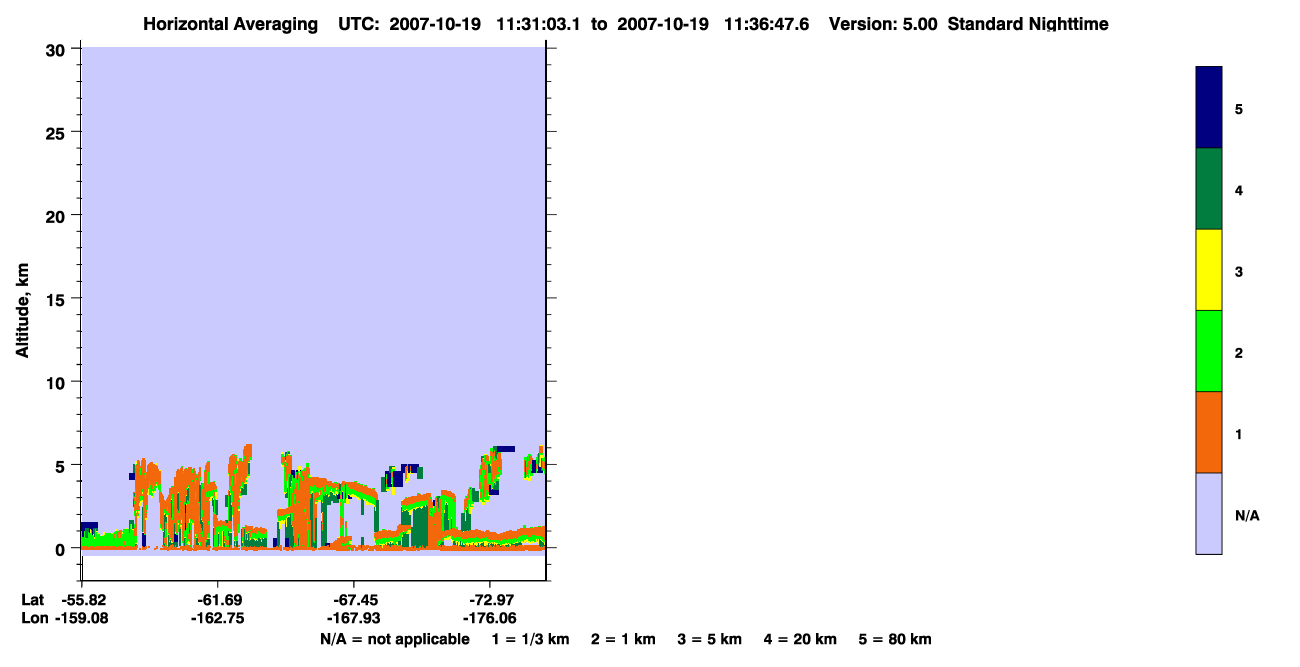Screen dimensions: 1300x667
Task: Click the longitude value -162.75
Action: tap(218, 619)
